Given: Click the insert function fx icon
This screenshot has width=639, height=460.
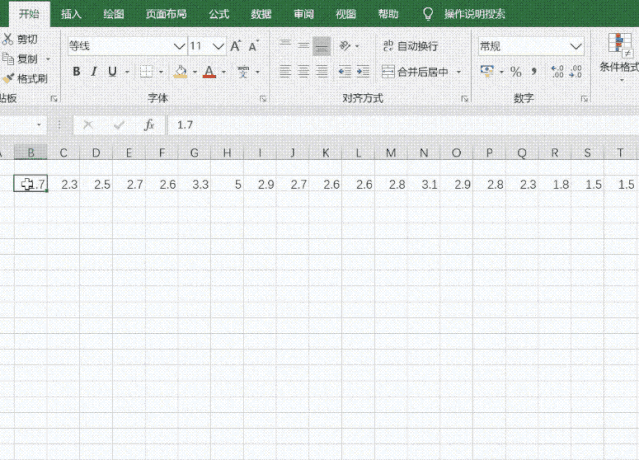Looking at the screenshot, I should click(149, 125).
